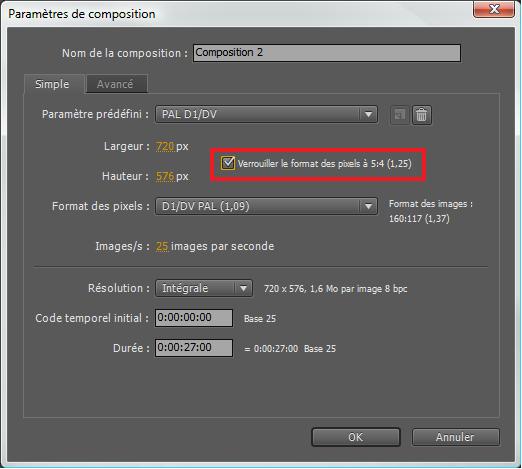Screen dimensions: 522x469
Task: Click the trash delete preset icon
Action: (422, 115)
